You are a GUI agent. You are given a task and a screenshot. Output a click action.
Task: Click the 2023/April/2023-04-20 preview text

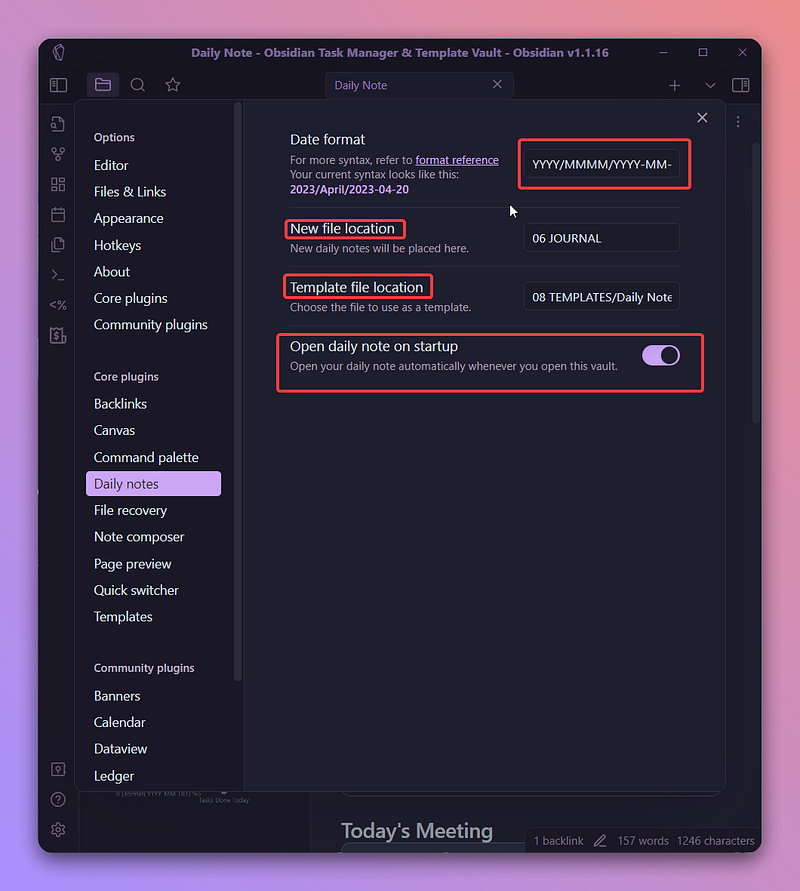point(349,190)
